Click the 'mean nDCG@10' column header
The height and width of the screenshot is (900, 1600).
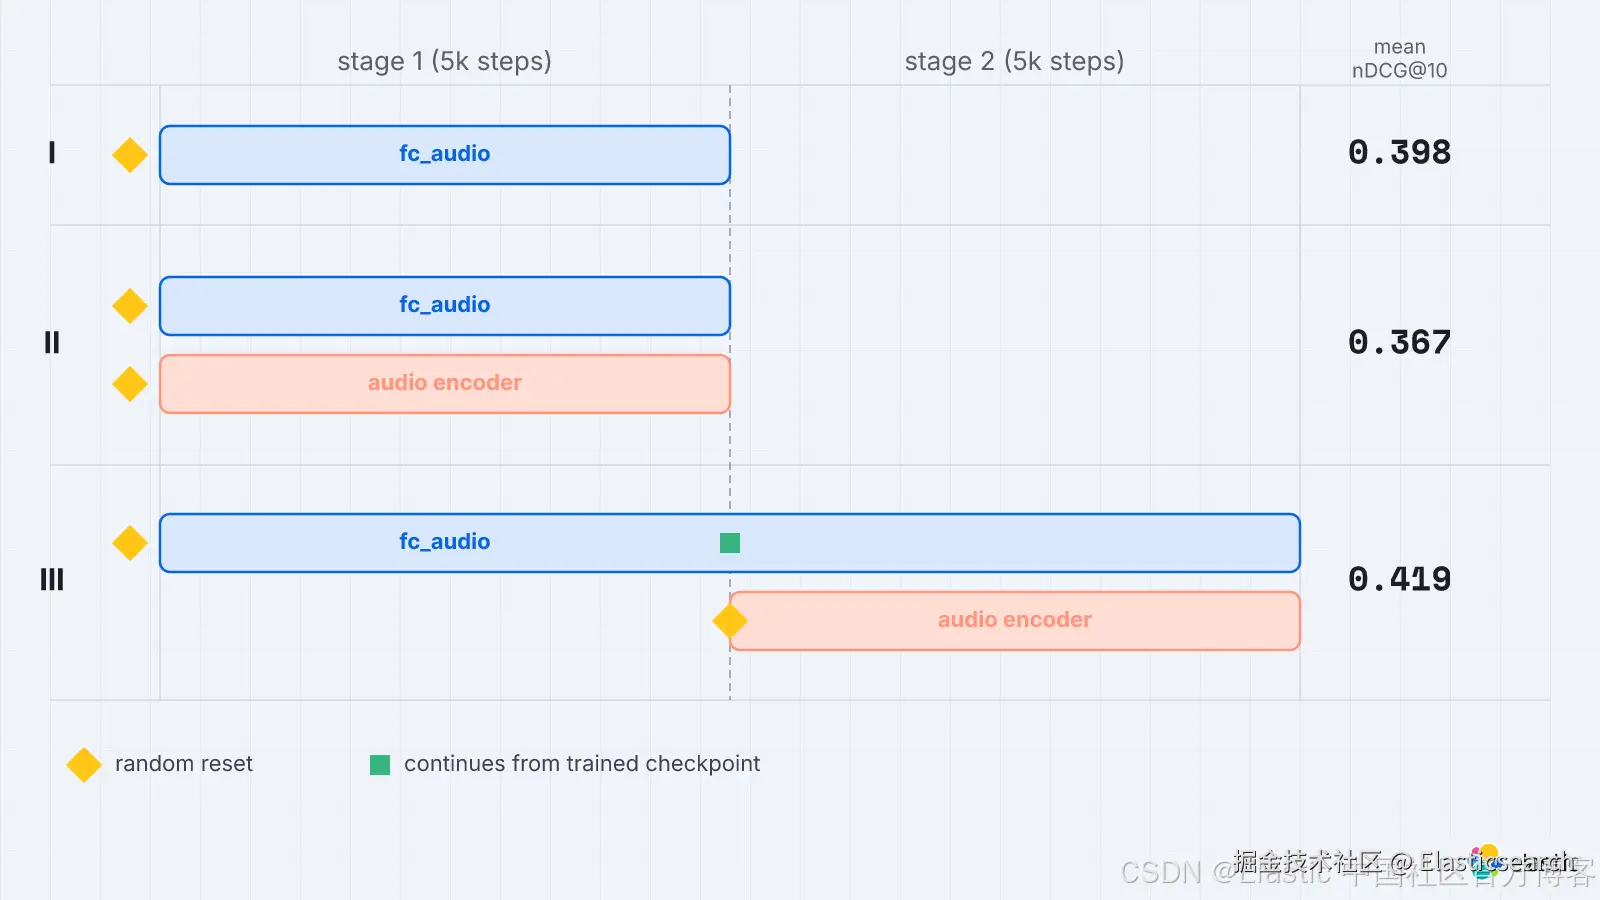(1400, 59)
